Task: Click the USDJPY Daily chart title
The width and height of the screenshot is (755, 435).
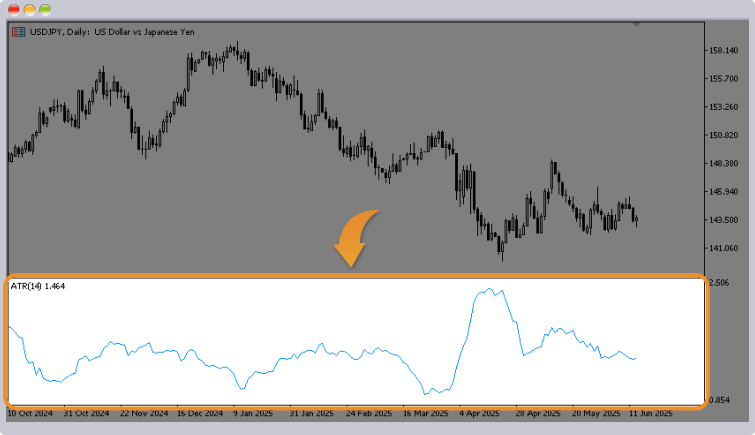Action: click(112, 32)
